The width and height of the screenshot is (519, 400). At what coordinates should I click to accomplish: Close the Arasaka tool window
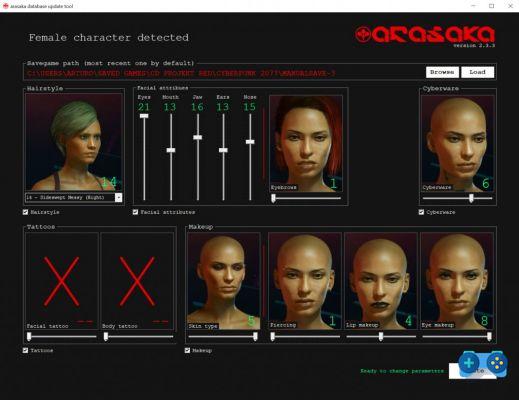tap(510, 6)
